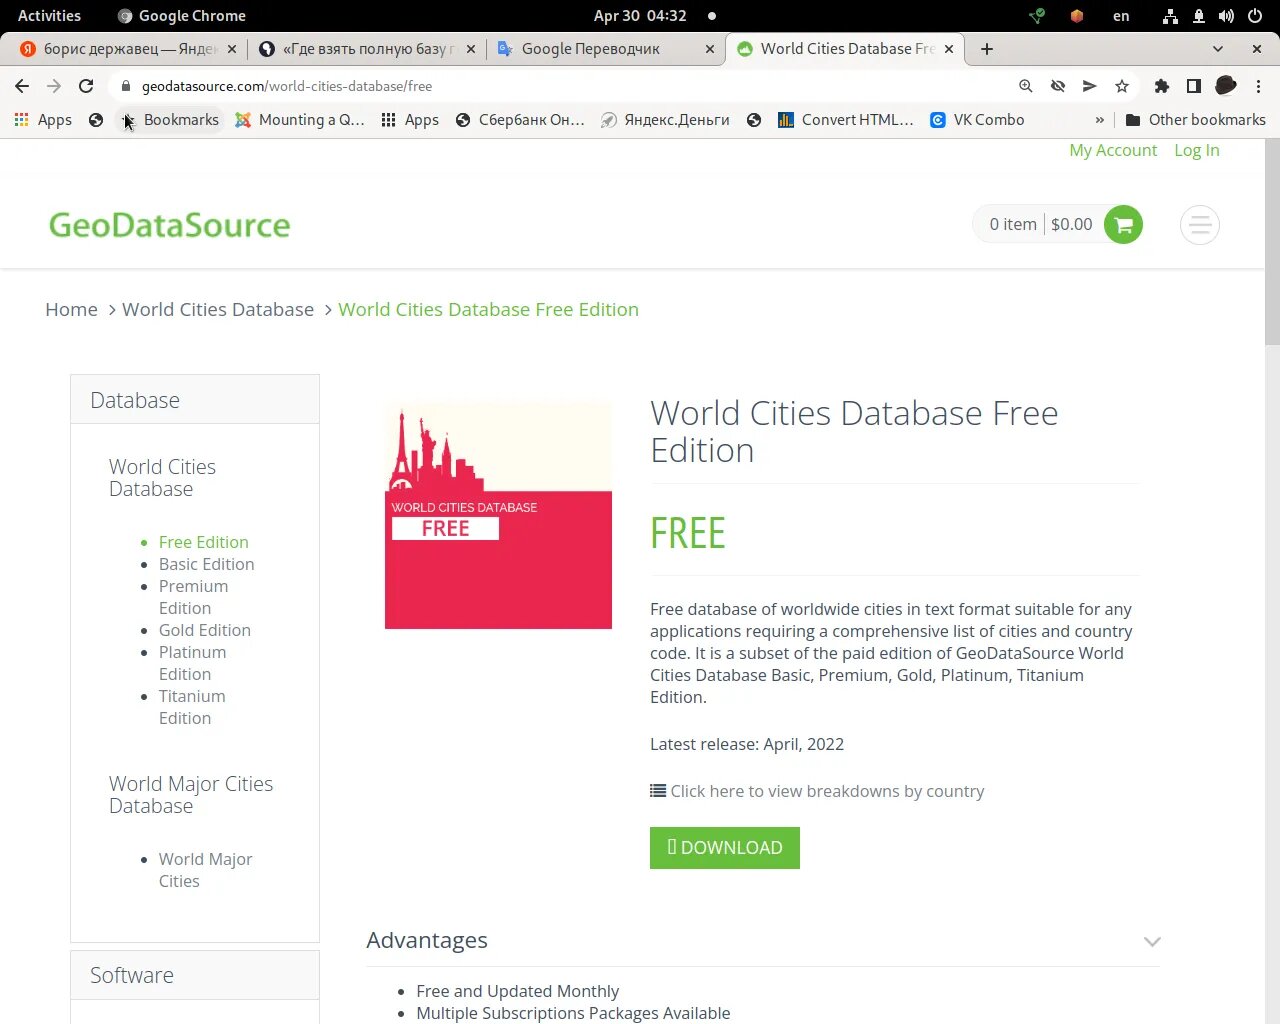
Task: Close the Google Переводчик tab
Action: [710, 49]
